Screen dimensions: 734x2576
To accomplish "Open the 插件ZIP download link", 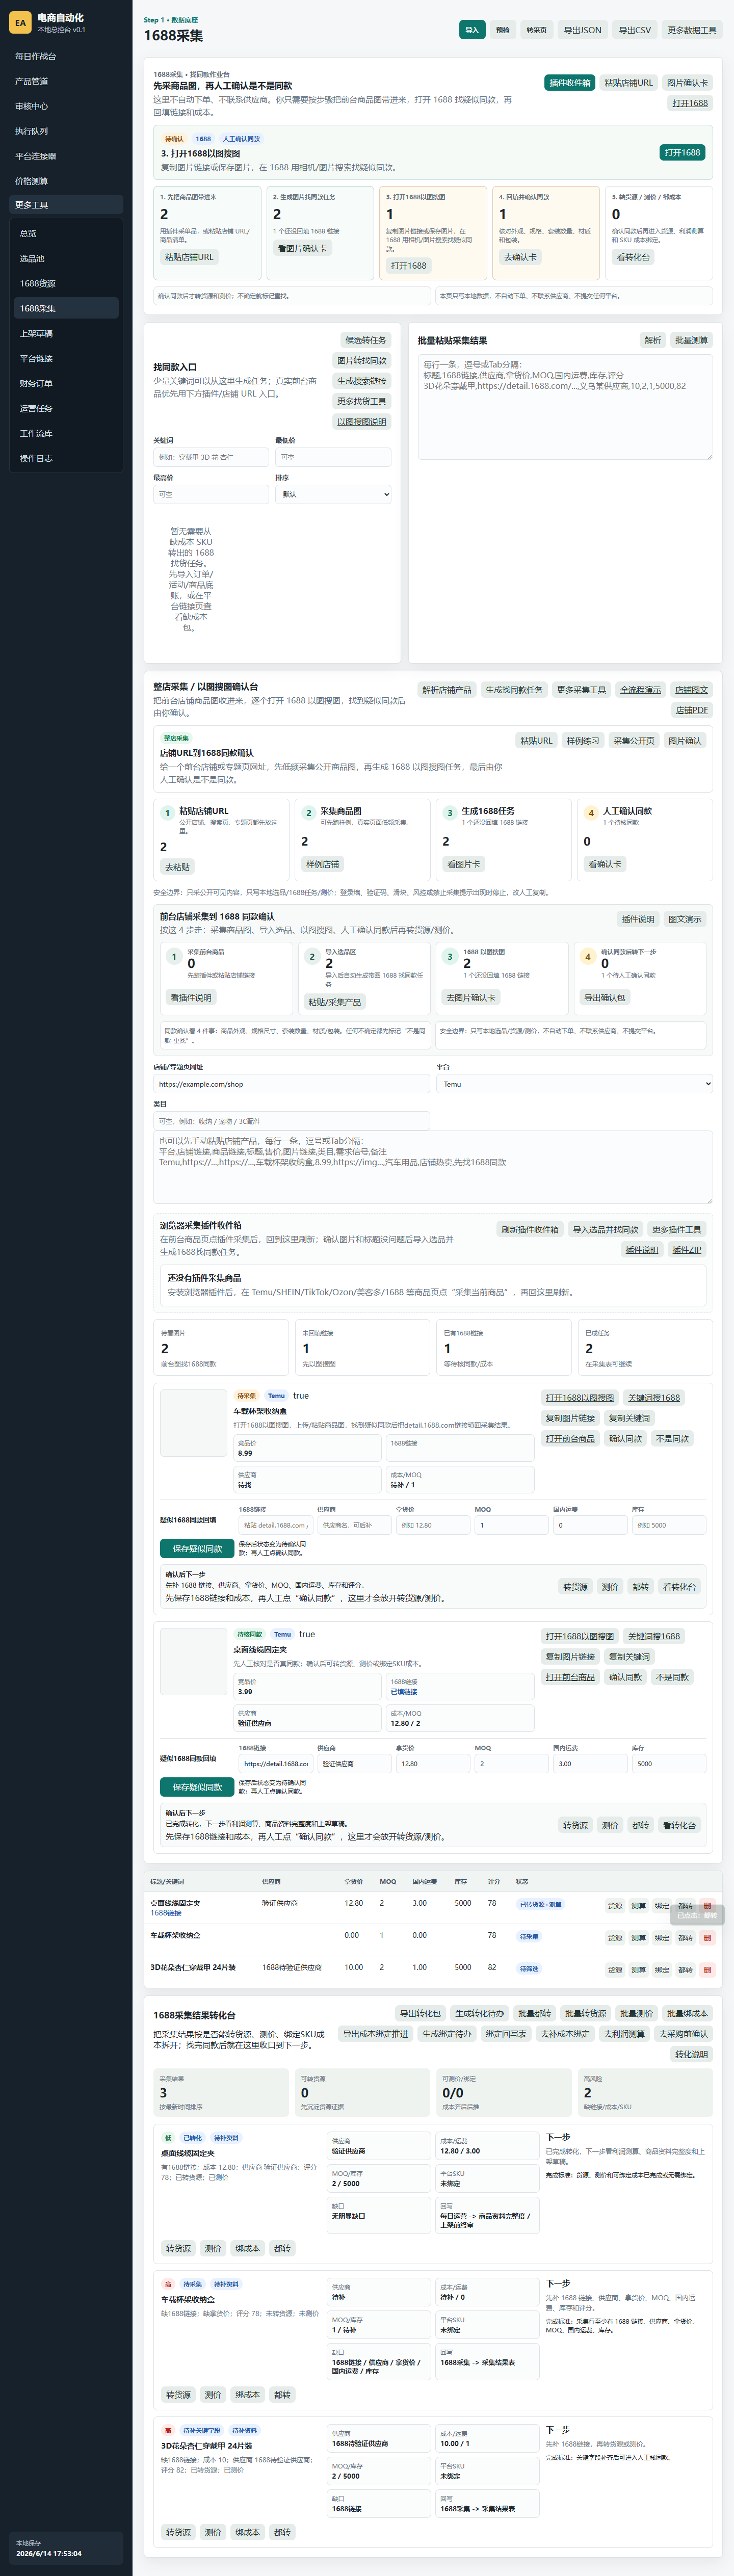I will pos(687,1250).
